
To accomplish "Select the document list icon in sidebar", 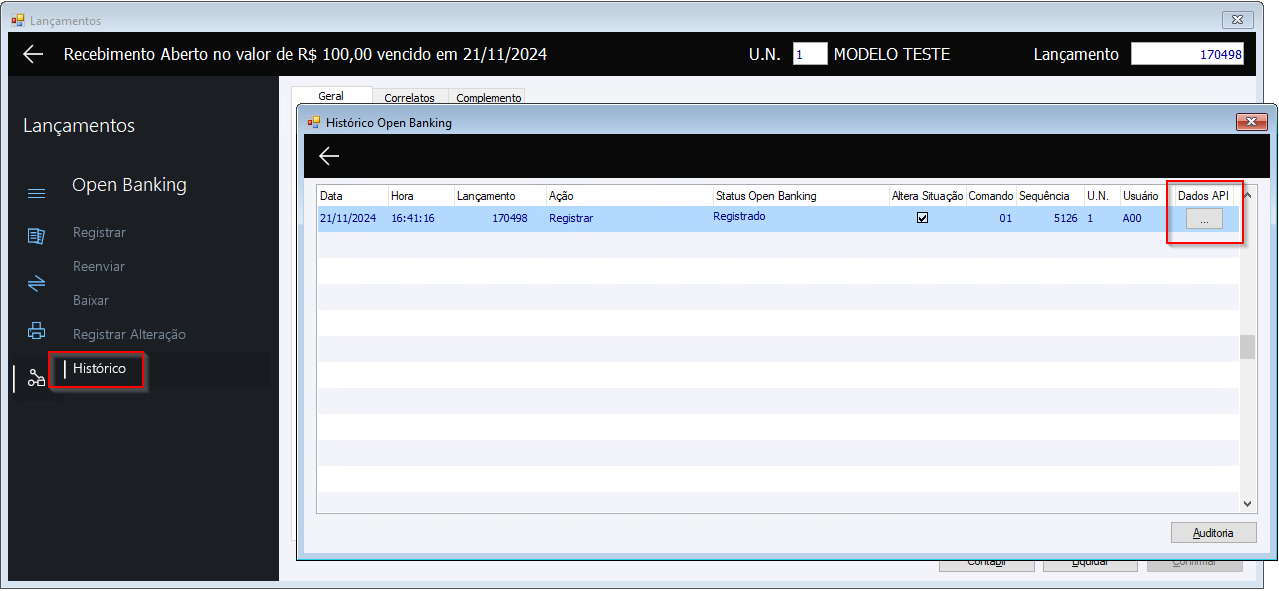I will click(36, 236).
